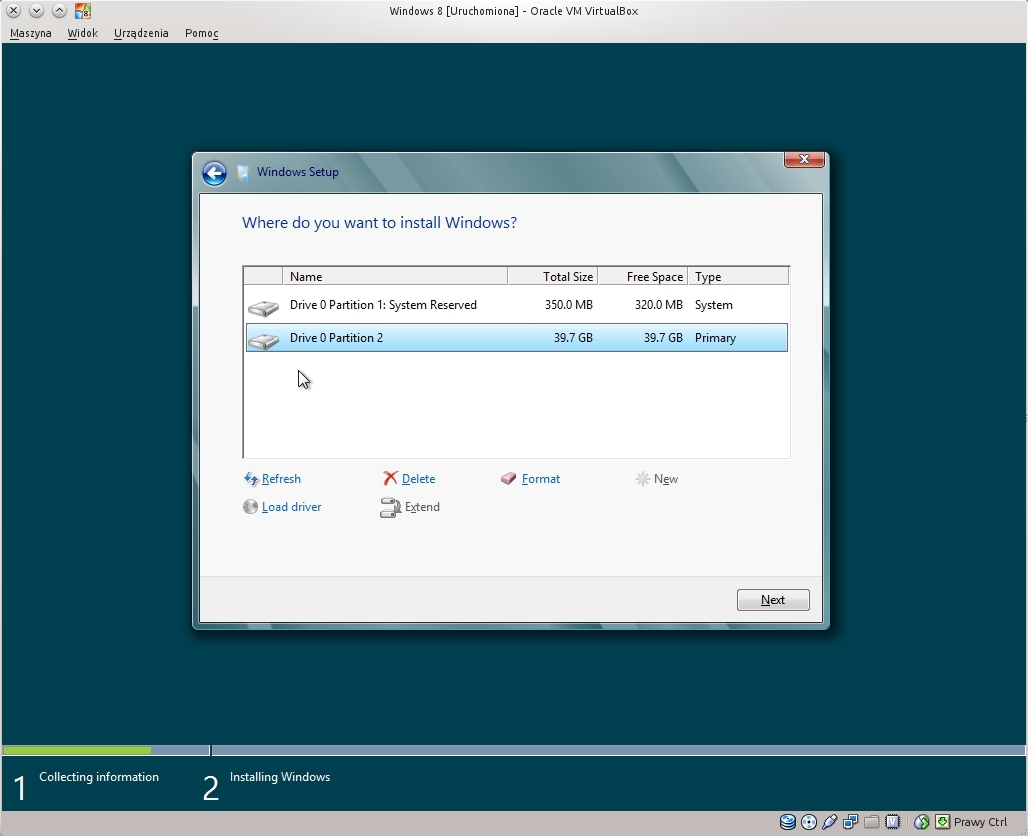This screenshot has height=836, width=1028.
Task: Click the USB devices icon in VirtualBox status bar
Action: pos(829,822)
